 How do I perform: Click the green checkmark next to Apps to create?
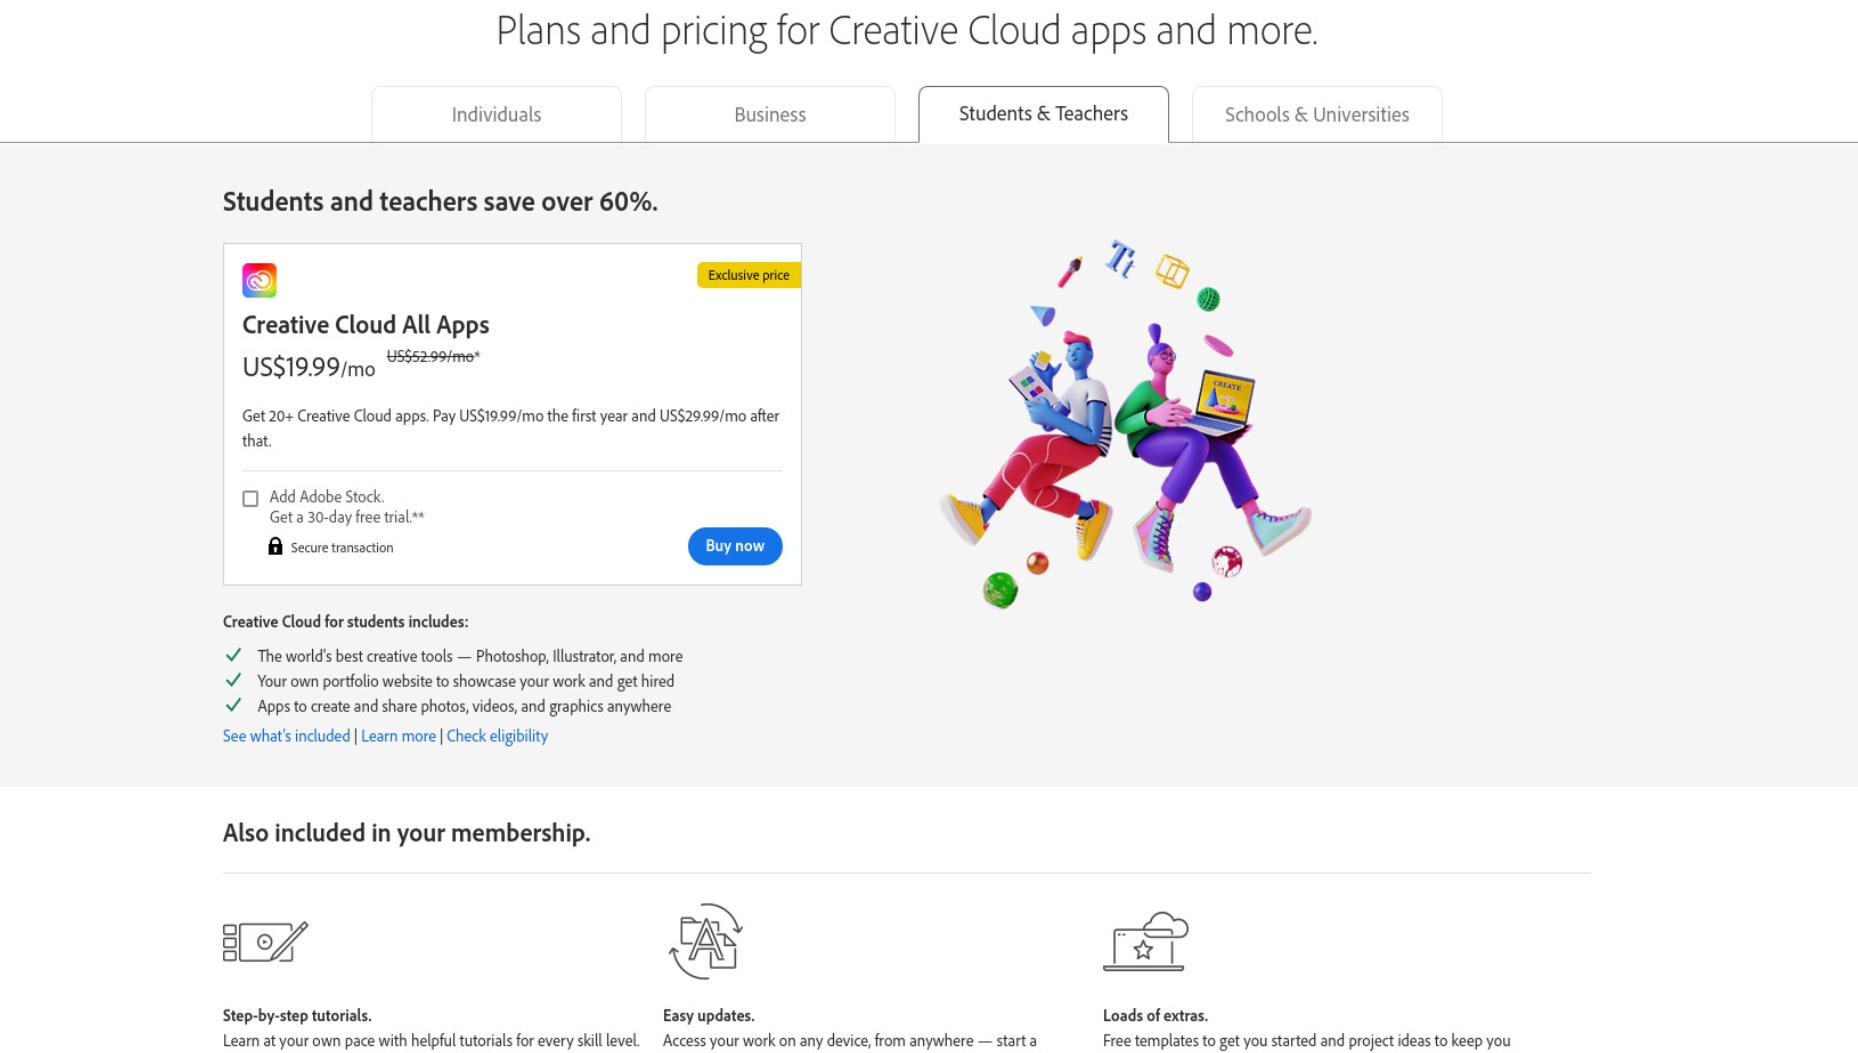pos(233,705)
